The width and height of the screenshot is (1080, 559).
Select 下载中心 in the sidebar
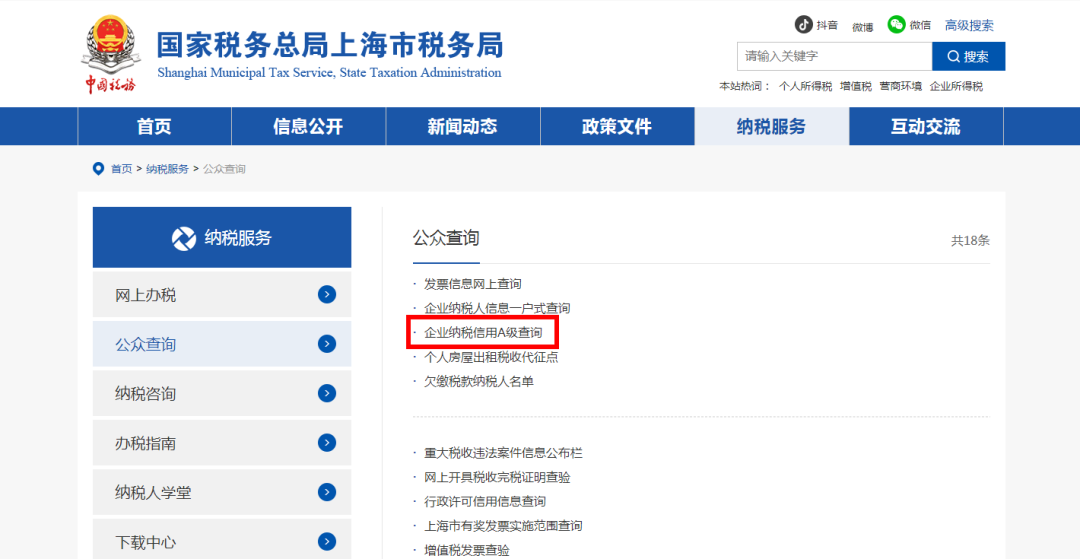(x=222, y=541)
